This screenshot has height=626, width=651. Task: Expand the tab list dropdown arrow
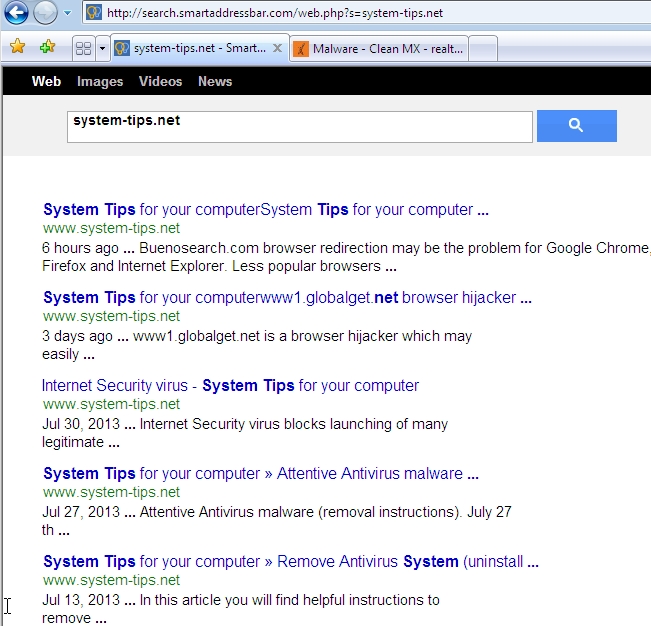click(x=101, y=48)
